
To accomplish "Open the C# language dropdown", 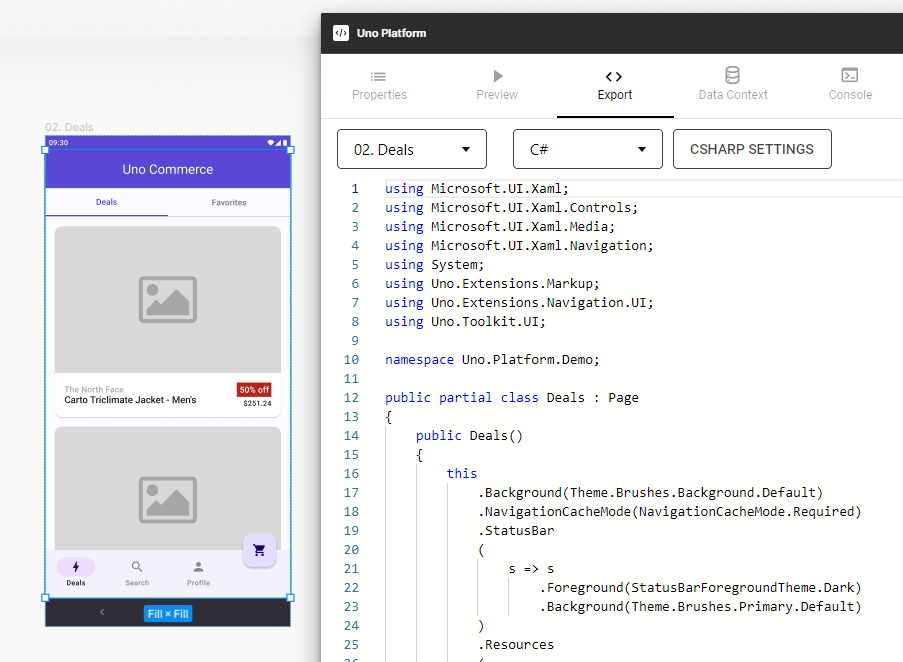I will [x=587, y=149].
